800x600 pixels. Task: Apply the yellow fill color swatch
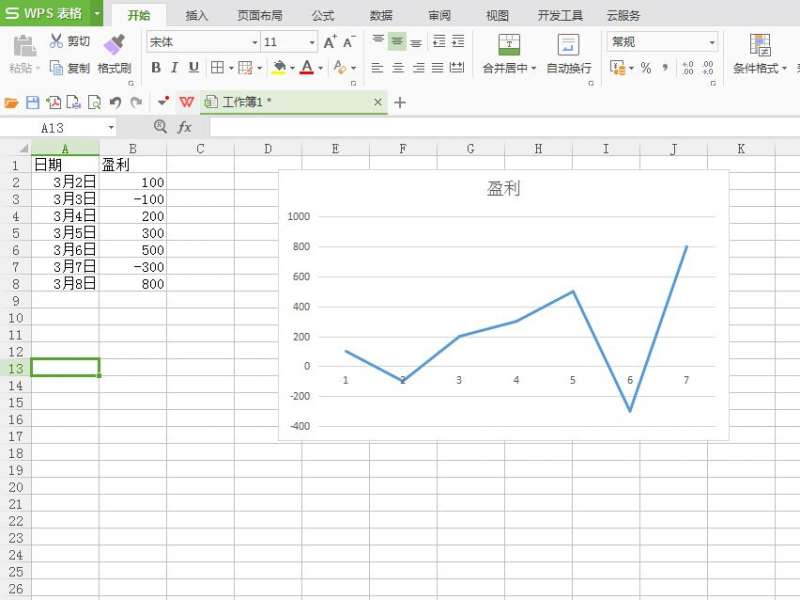point(279,68)
